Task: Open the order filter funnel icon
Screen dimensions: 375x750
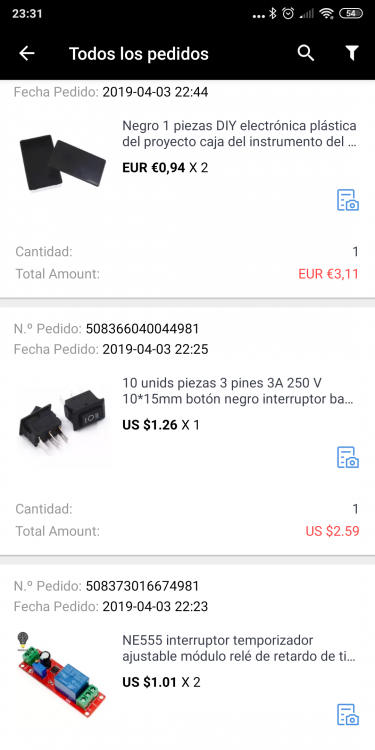Action: tap(352, 53)
